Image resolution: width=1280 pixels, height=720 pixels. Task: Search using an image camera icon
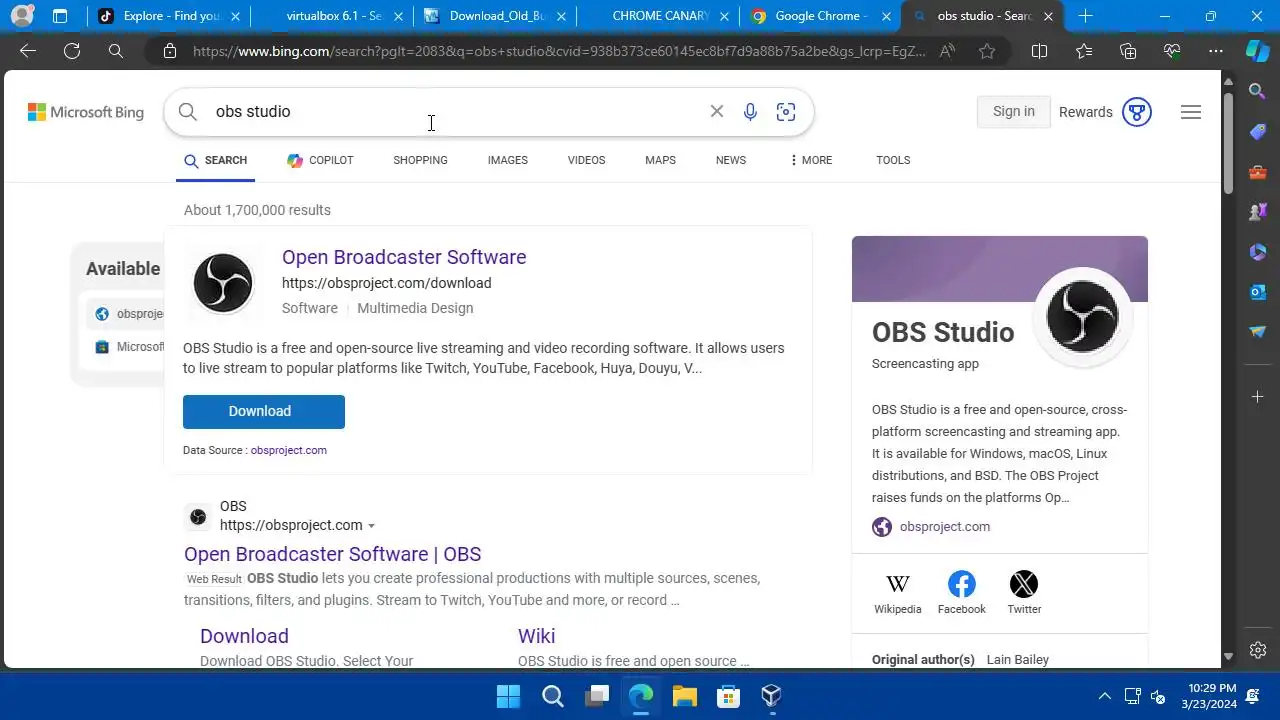click(x=786, y=112)
